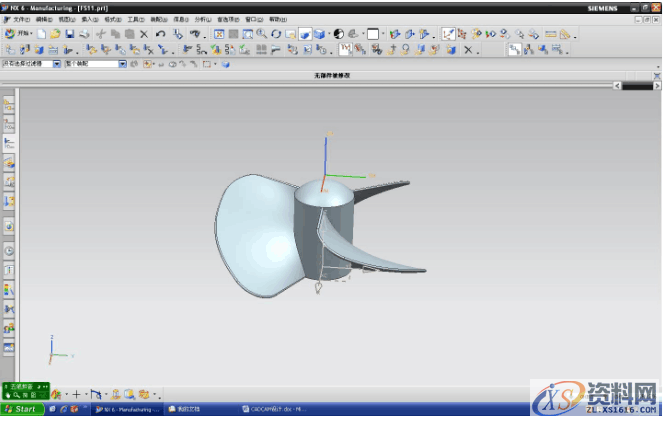Screen dimensions: 664x423
Task: Open the assembly scope dropdown
Action: (x=122, y=64)
